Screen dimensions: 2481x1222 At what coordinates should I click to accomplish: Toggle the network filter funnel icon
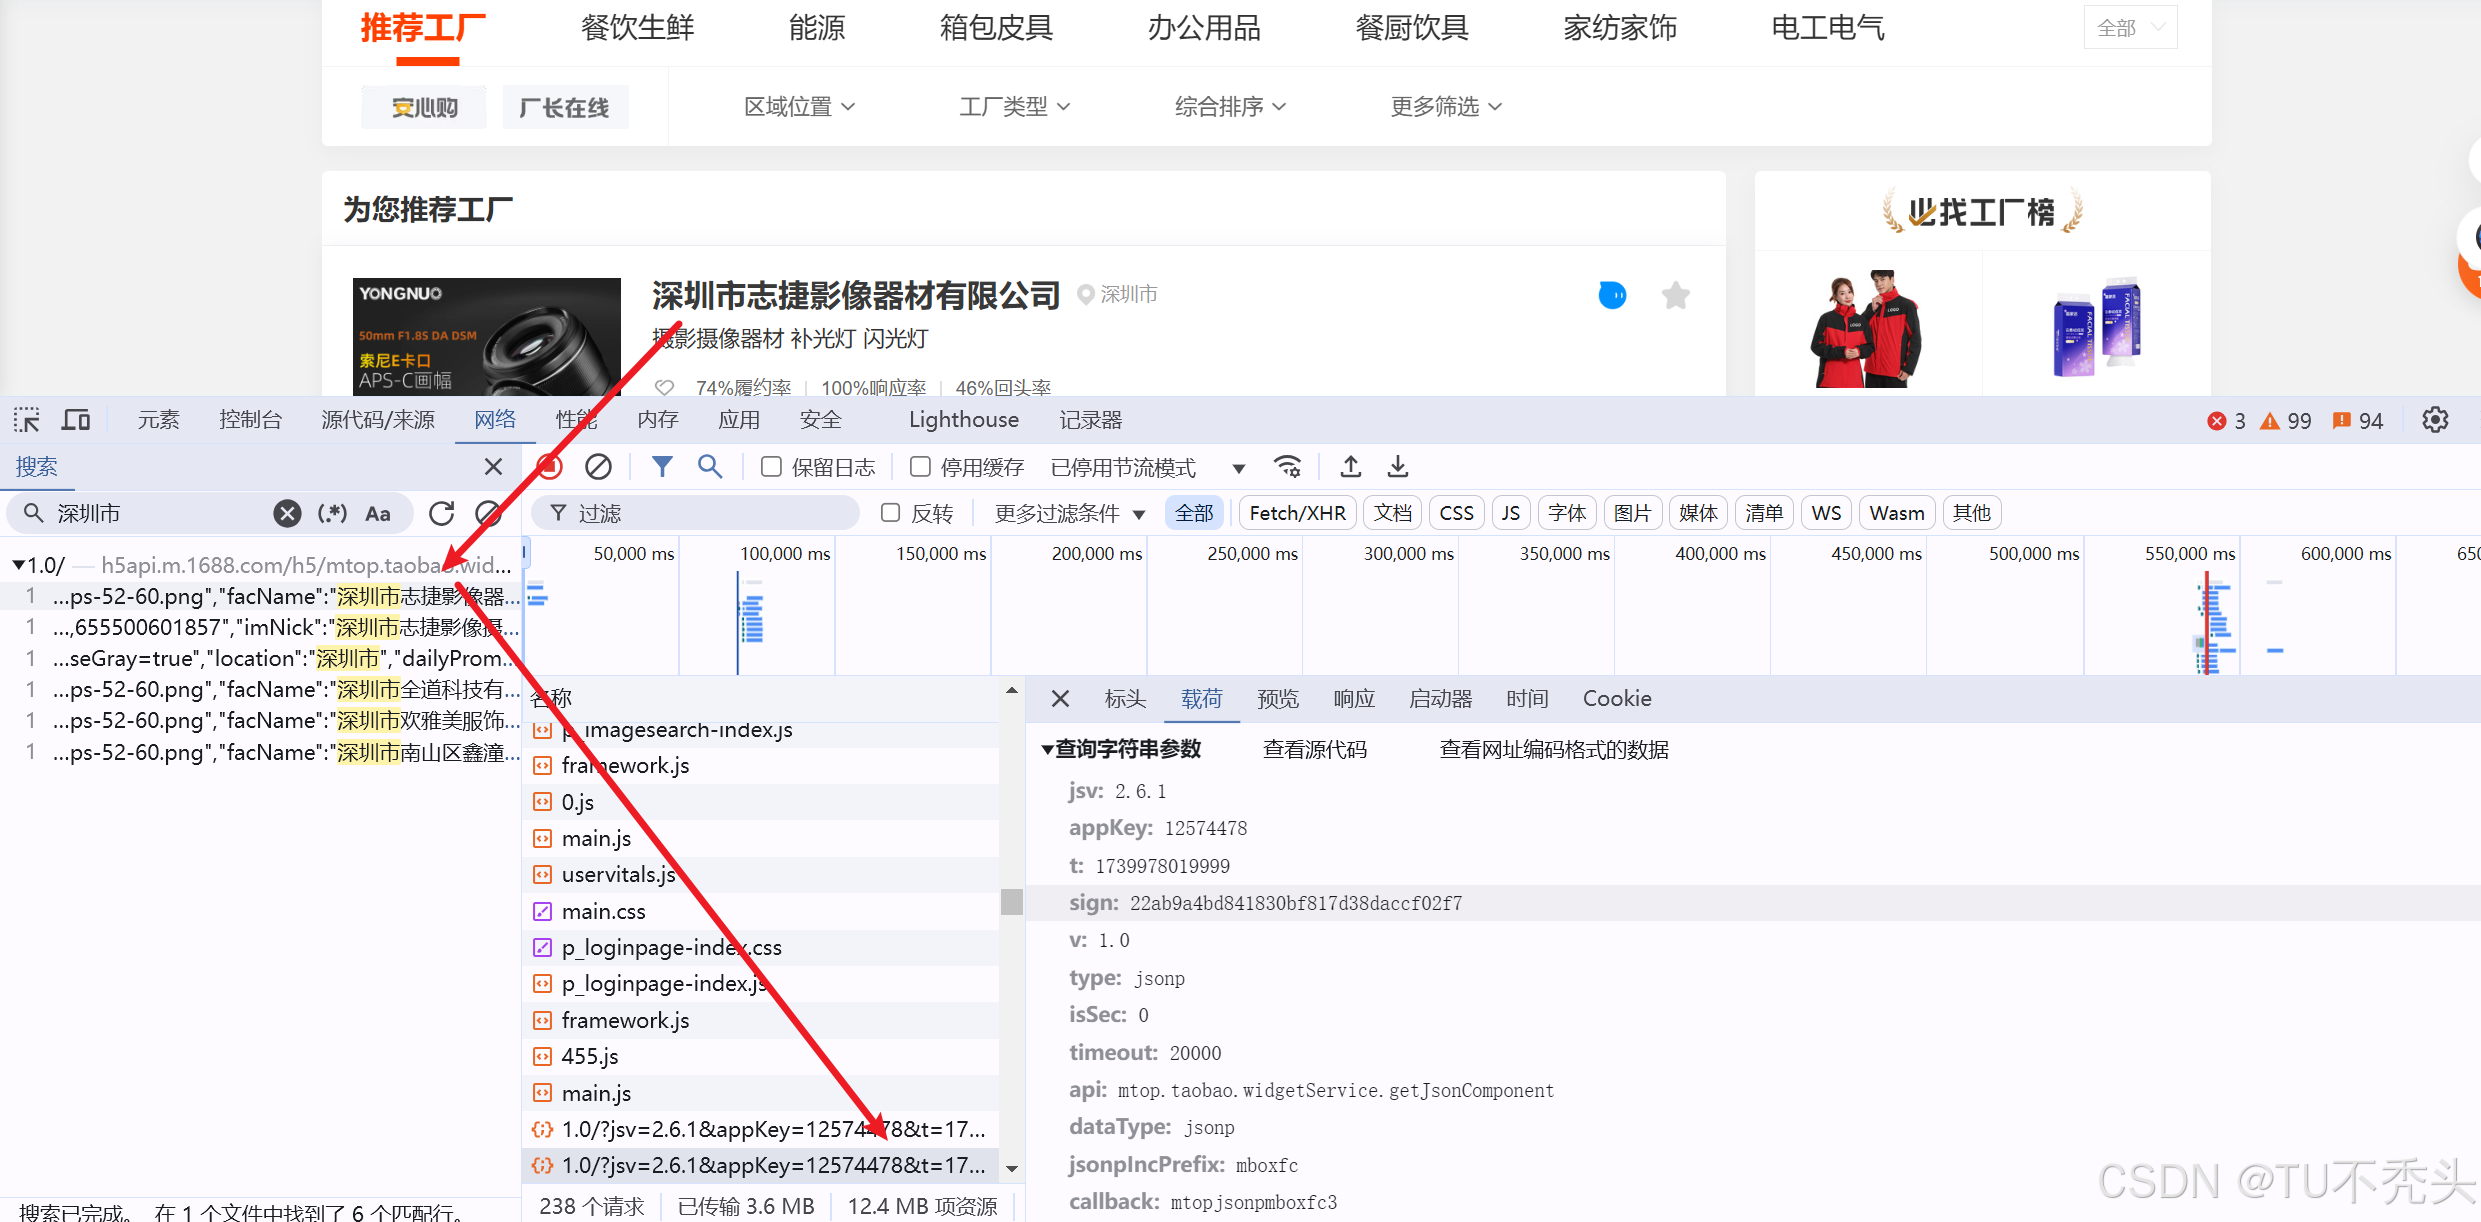click(x=662, y=467)
